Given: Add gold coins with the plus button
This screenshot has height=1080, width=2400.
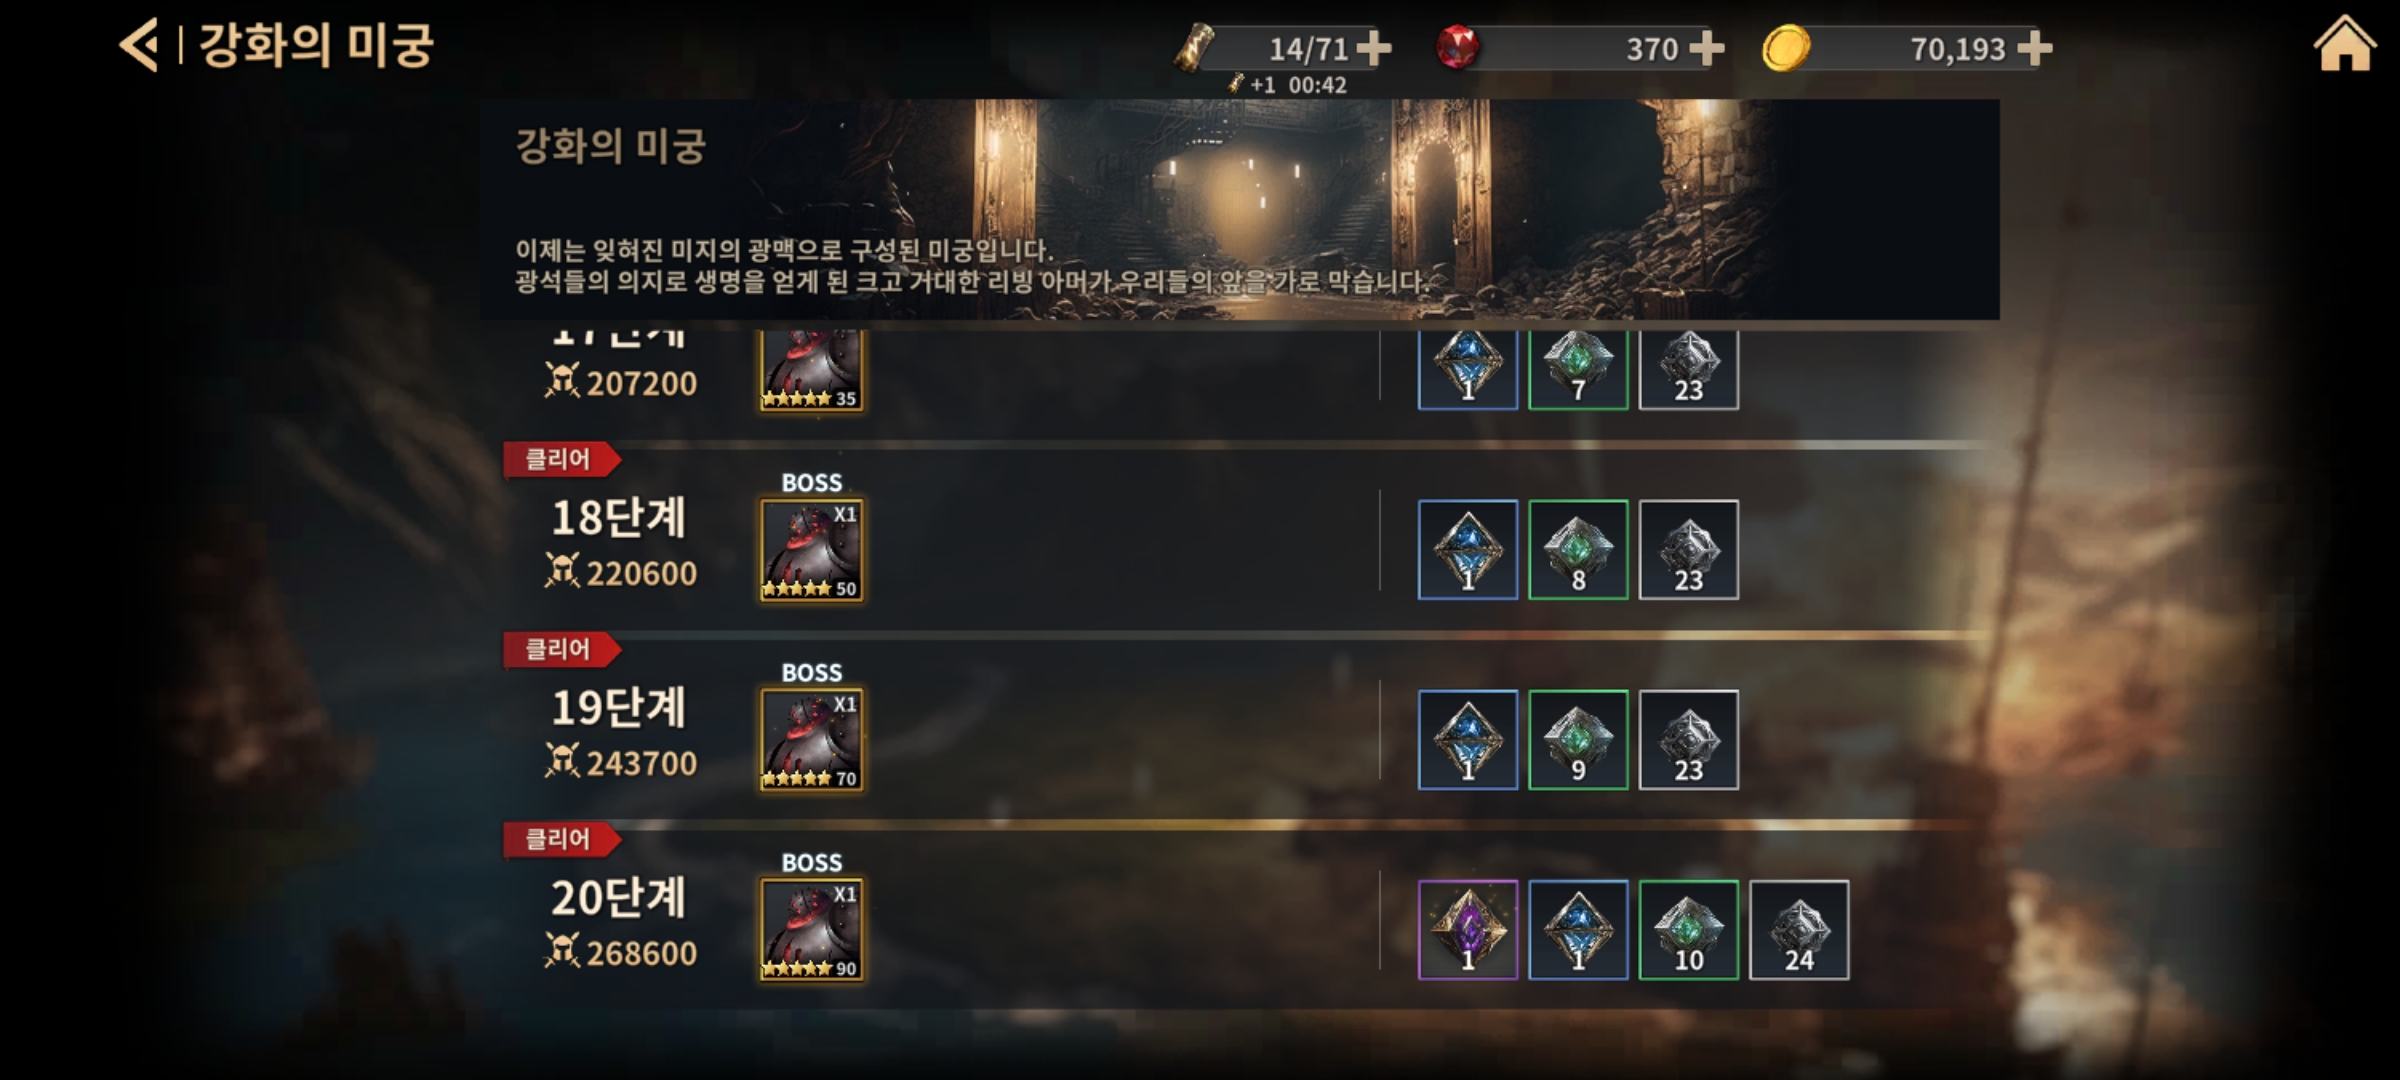Looking at the screenshot, I should click(x=2034, y=48).
